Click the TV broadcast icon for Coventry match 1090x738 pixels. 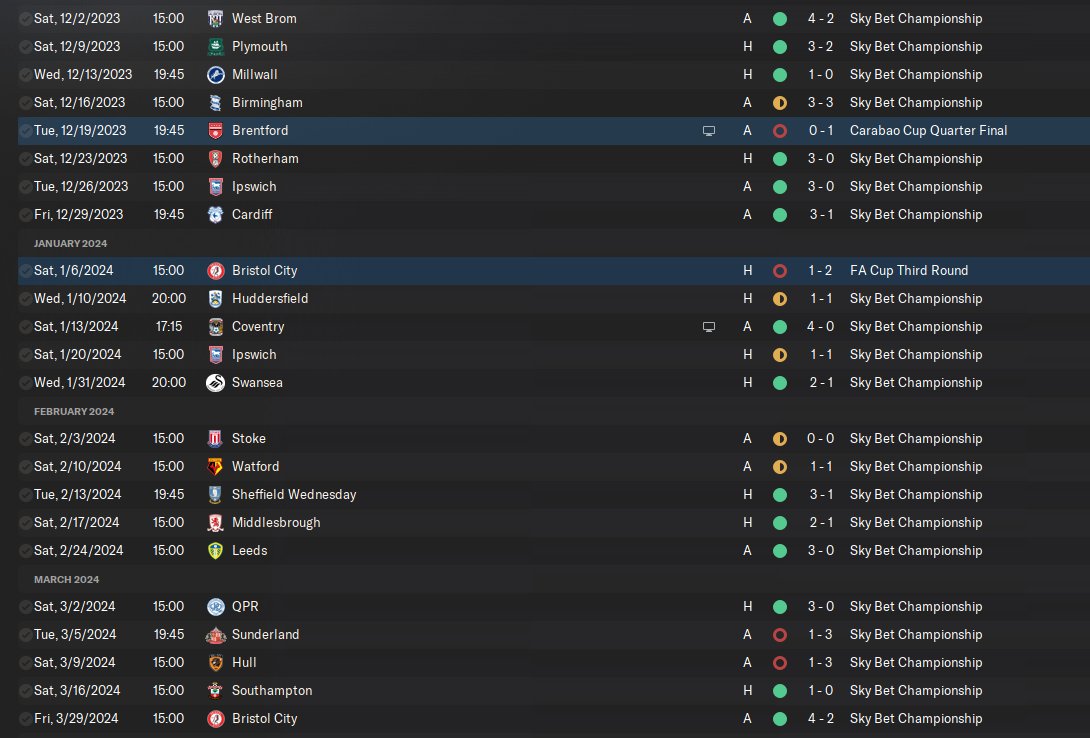coord(709,327)
